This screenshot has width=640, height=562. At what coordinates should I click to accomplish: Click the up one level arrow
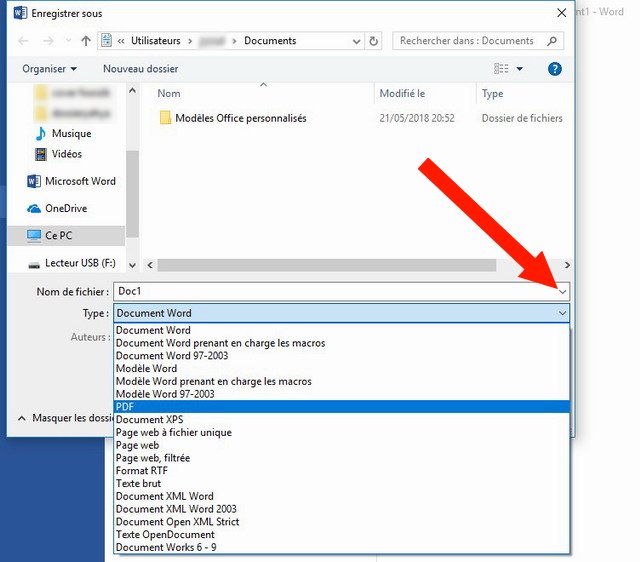[x=87, y=42]
